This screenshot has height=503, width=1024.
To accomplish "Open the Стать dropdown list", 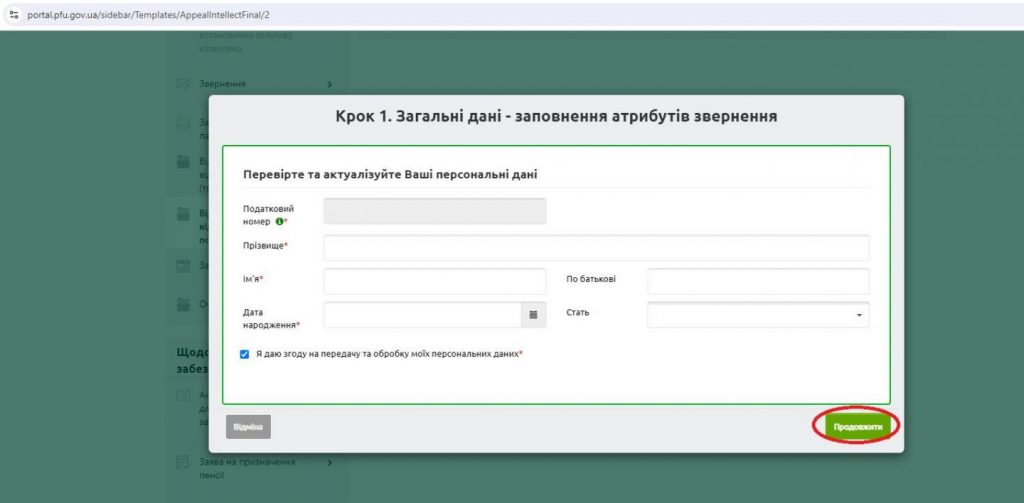I will pyautogui.click(x=758, y=315).
